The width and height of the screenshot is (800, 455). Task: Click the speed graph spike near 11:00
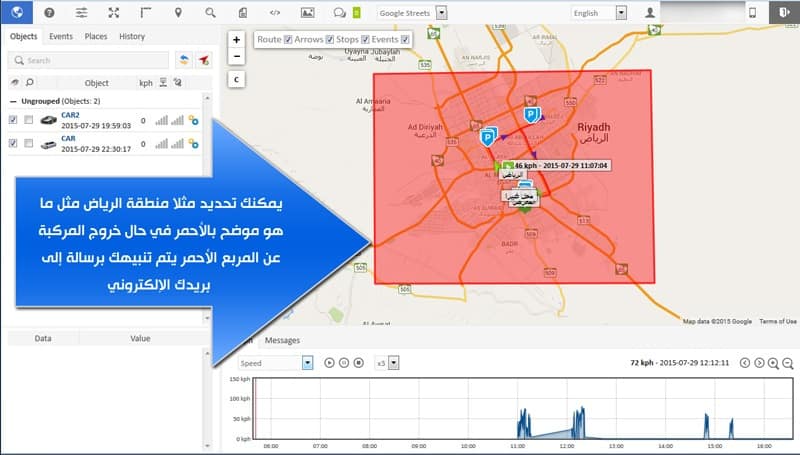pyautogui.click(x=523, y=424)
